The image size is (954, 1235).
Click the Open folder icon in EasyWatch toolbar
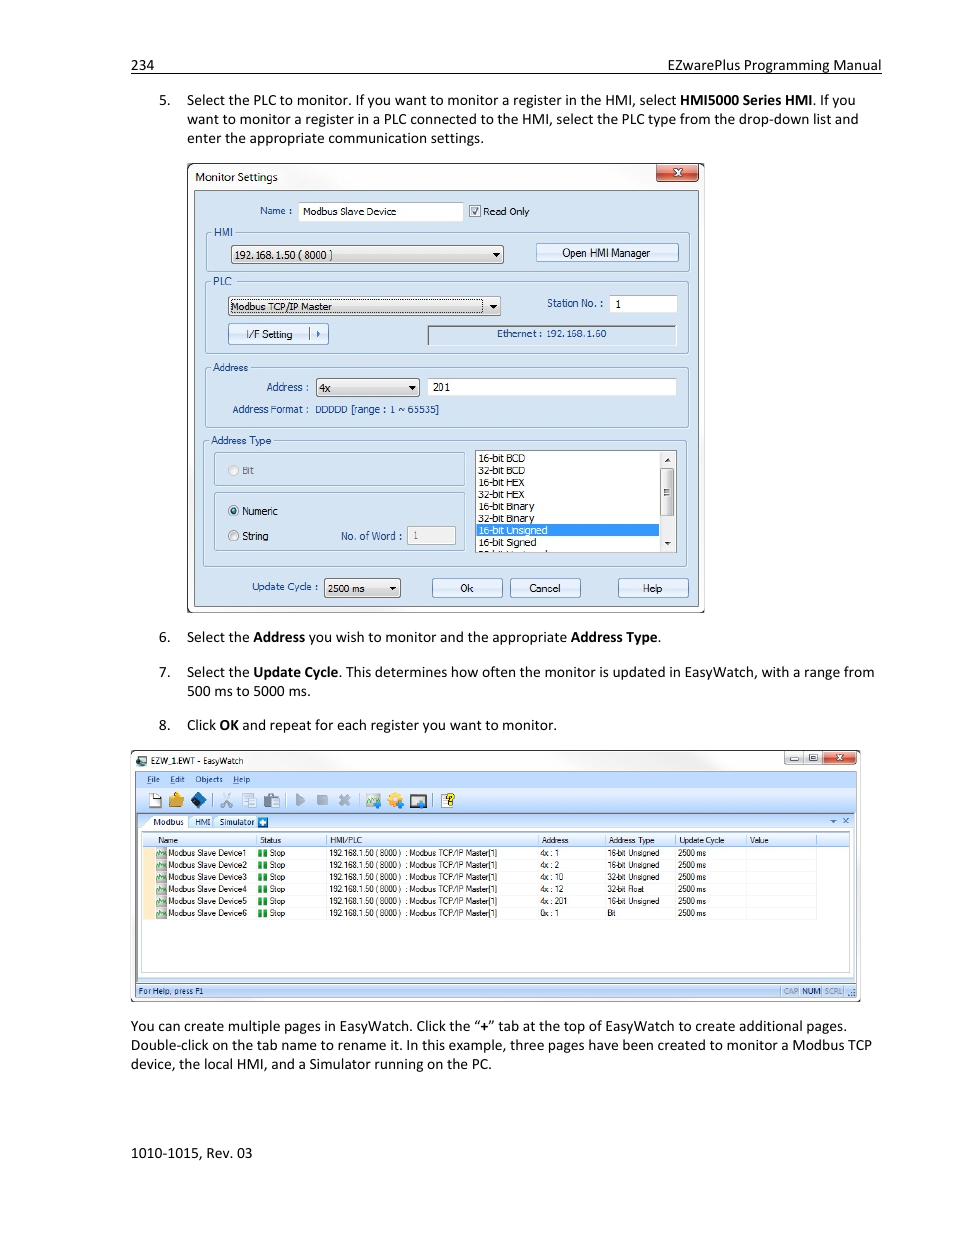point(176,800)
